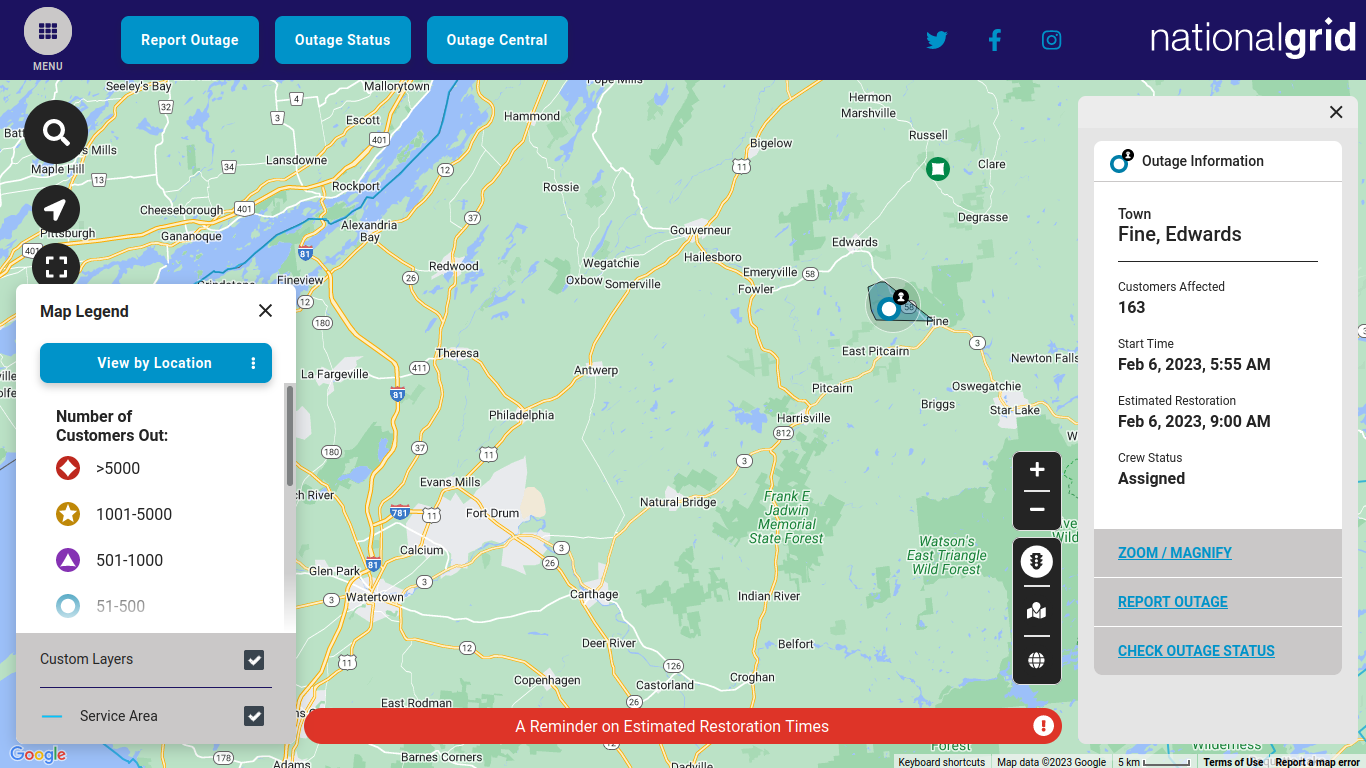Toggle fullscreen map view
Image resolution: width=1366 pixels, height=768 pixels.
pyautogui.click(x=56, y=266)
